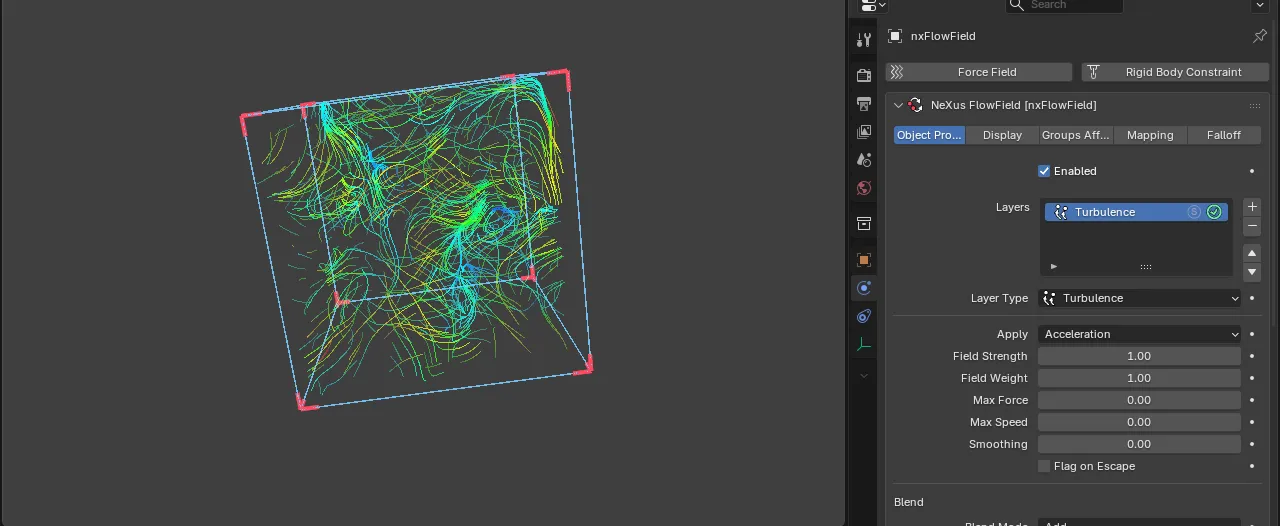Viewport: 1280px width, 526px height.
Task: Toggle the Turbulence layer active checkmark
Action: [x=1214, y=212]
